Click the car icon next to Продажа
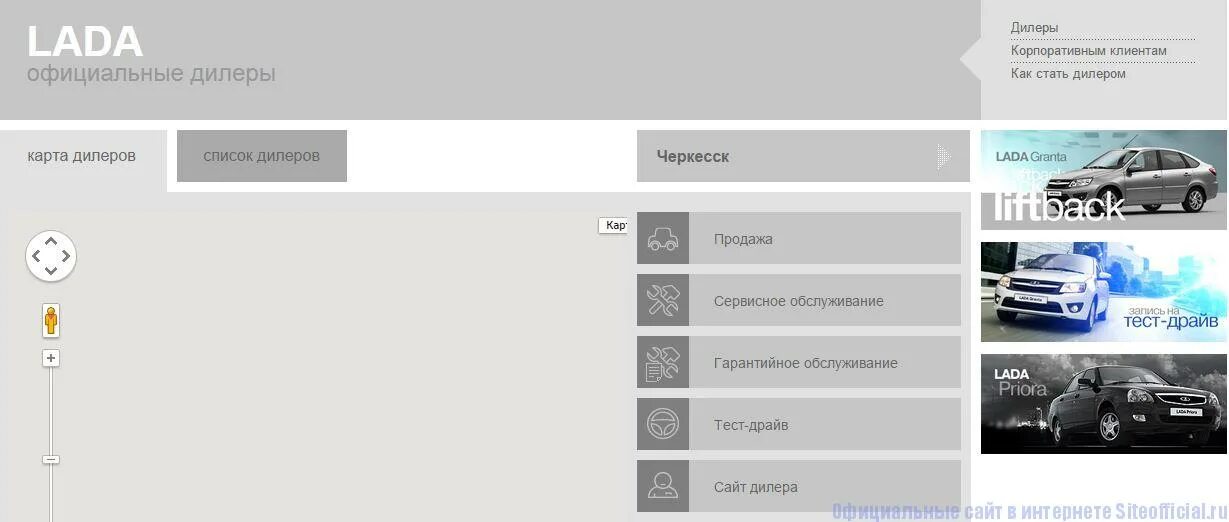 click(663, 238)
